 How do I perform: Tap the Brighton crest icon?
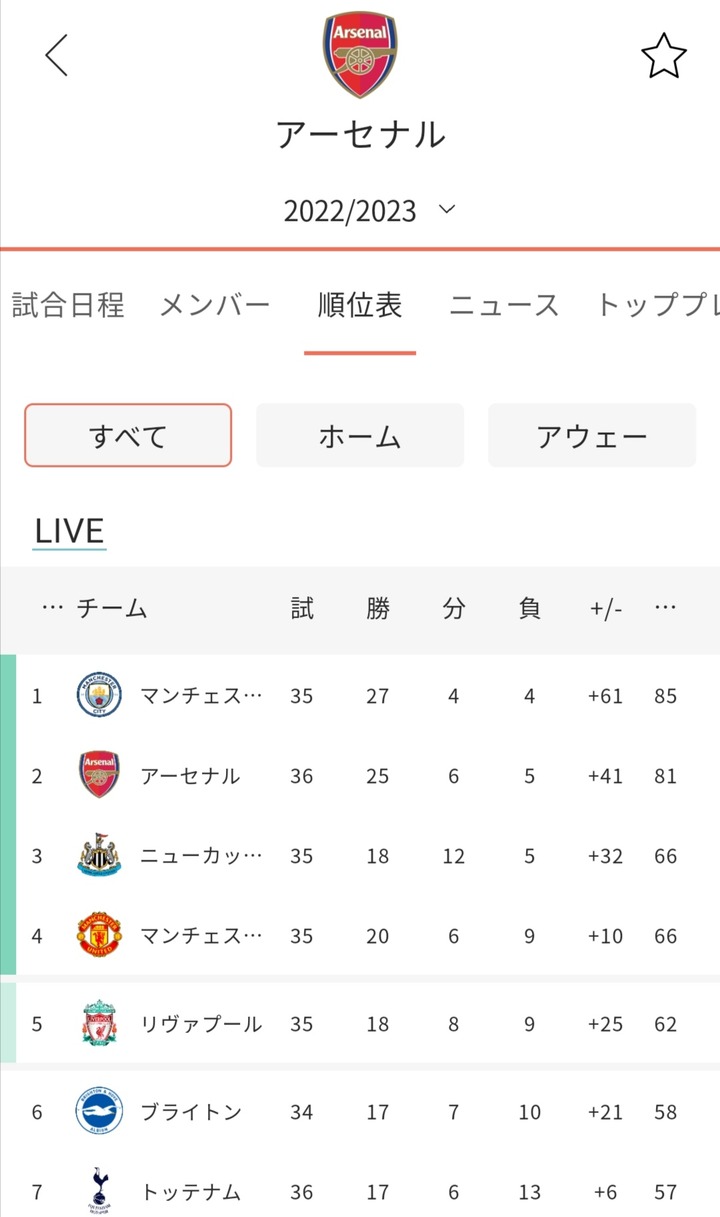99,1112
